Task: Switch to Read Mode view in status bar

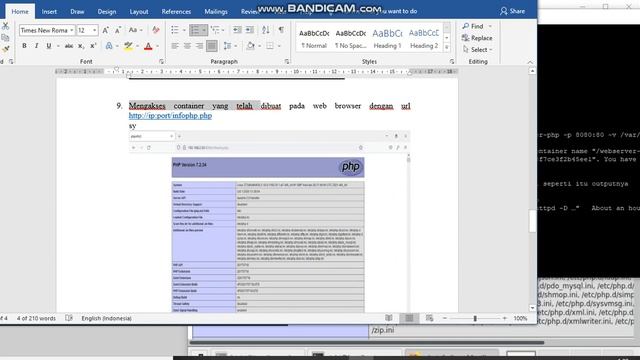Action: pos(389,318)
